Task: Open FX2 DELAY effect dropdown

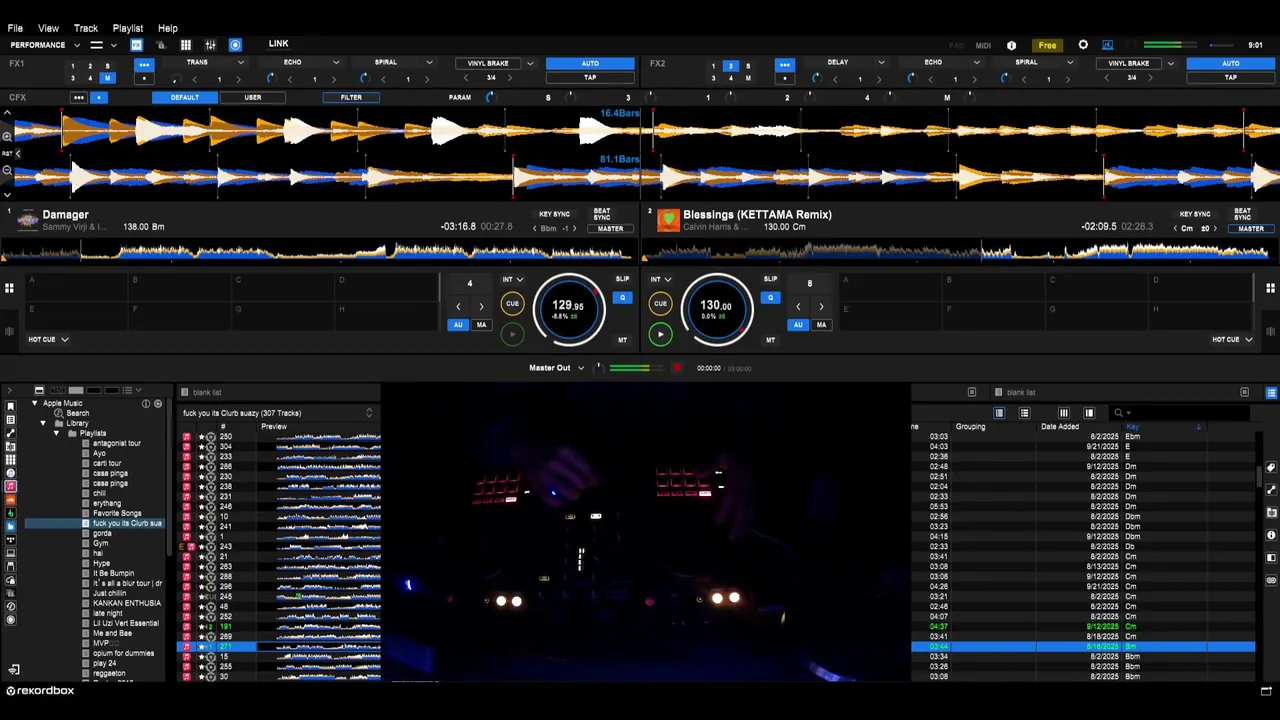Action: pos(881,63)
